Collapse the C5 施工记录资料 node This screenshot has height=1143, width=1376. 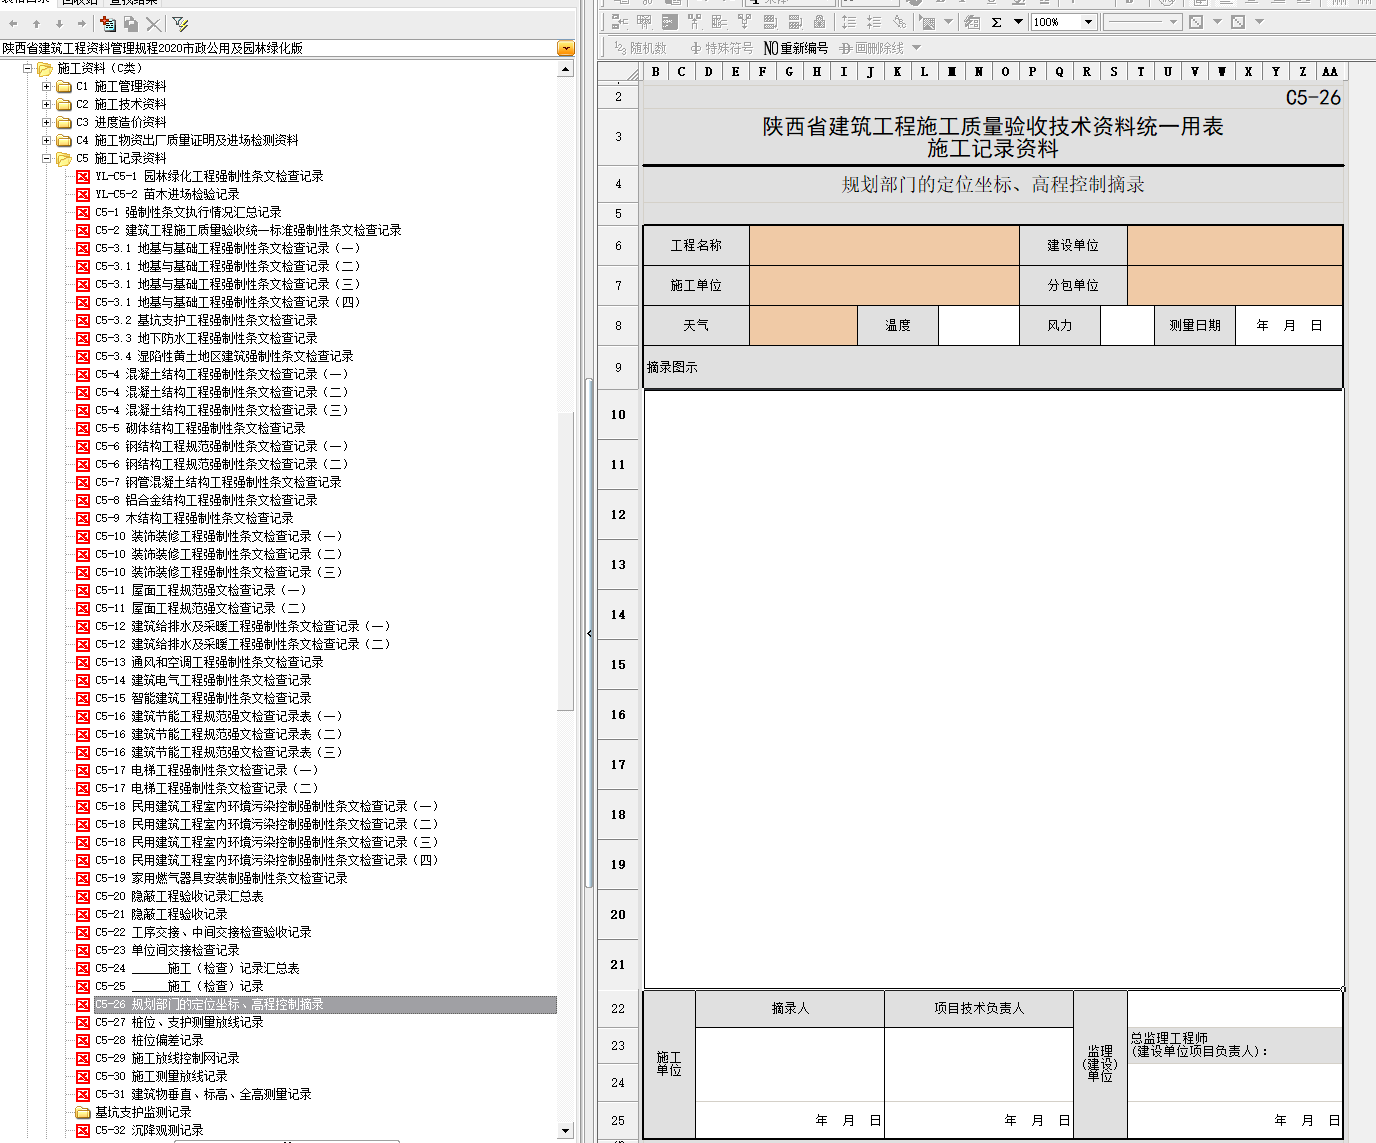[46, 159]
